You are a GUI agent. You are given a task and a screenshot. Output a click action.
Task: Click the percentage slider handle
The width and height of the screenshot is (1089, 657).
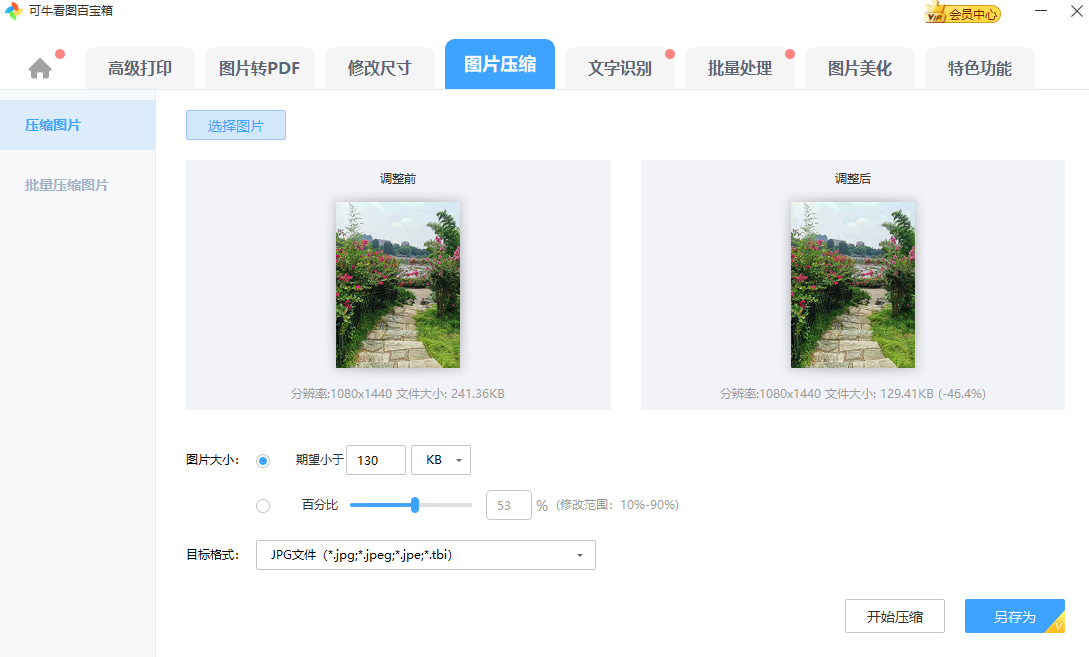coord(415,505)
